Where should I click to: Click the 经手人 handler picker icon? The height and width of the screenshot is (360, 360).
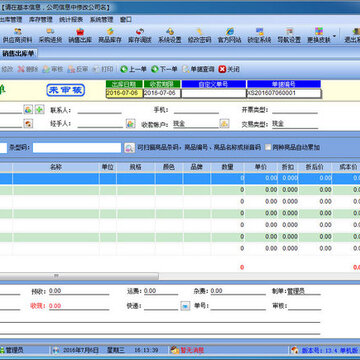pyautogui.click(x=130, y=124)
